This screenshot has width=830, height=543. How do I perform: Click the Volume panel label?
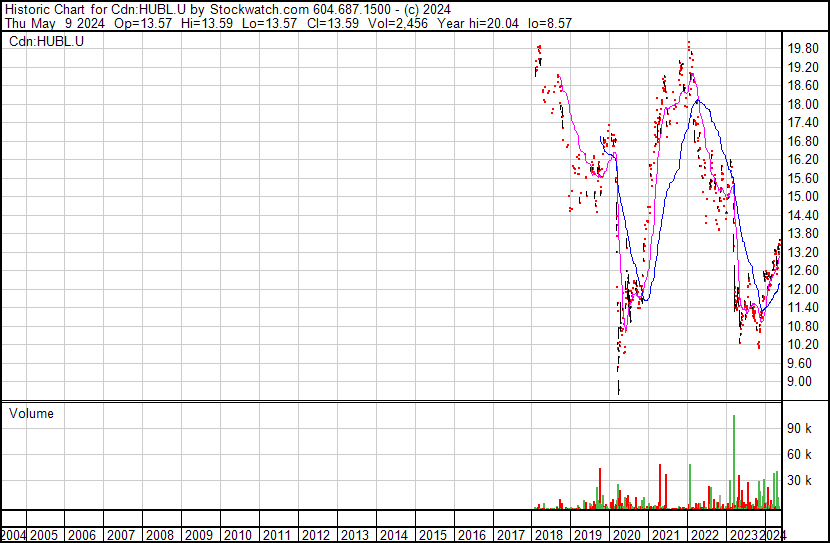coord(32,414)
